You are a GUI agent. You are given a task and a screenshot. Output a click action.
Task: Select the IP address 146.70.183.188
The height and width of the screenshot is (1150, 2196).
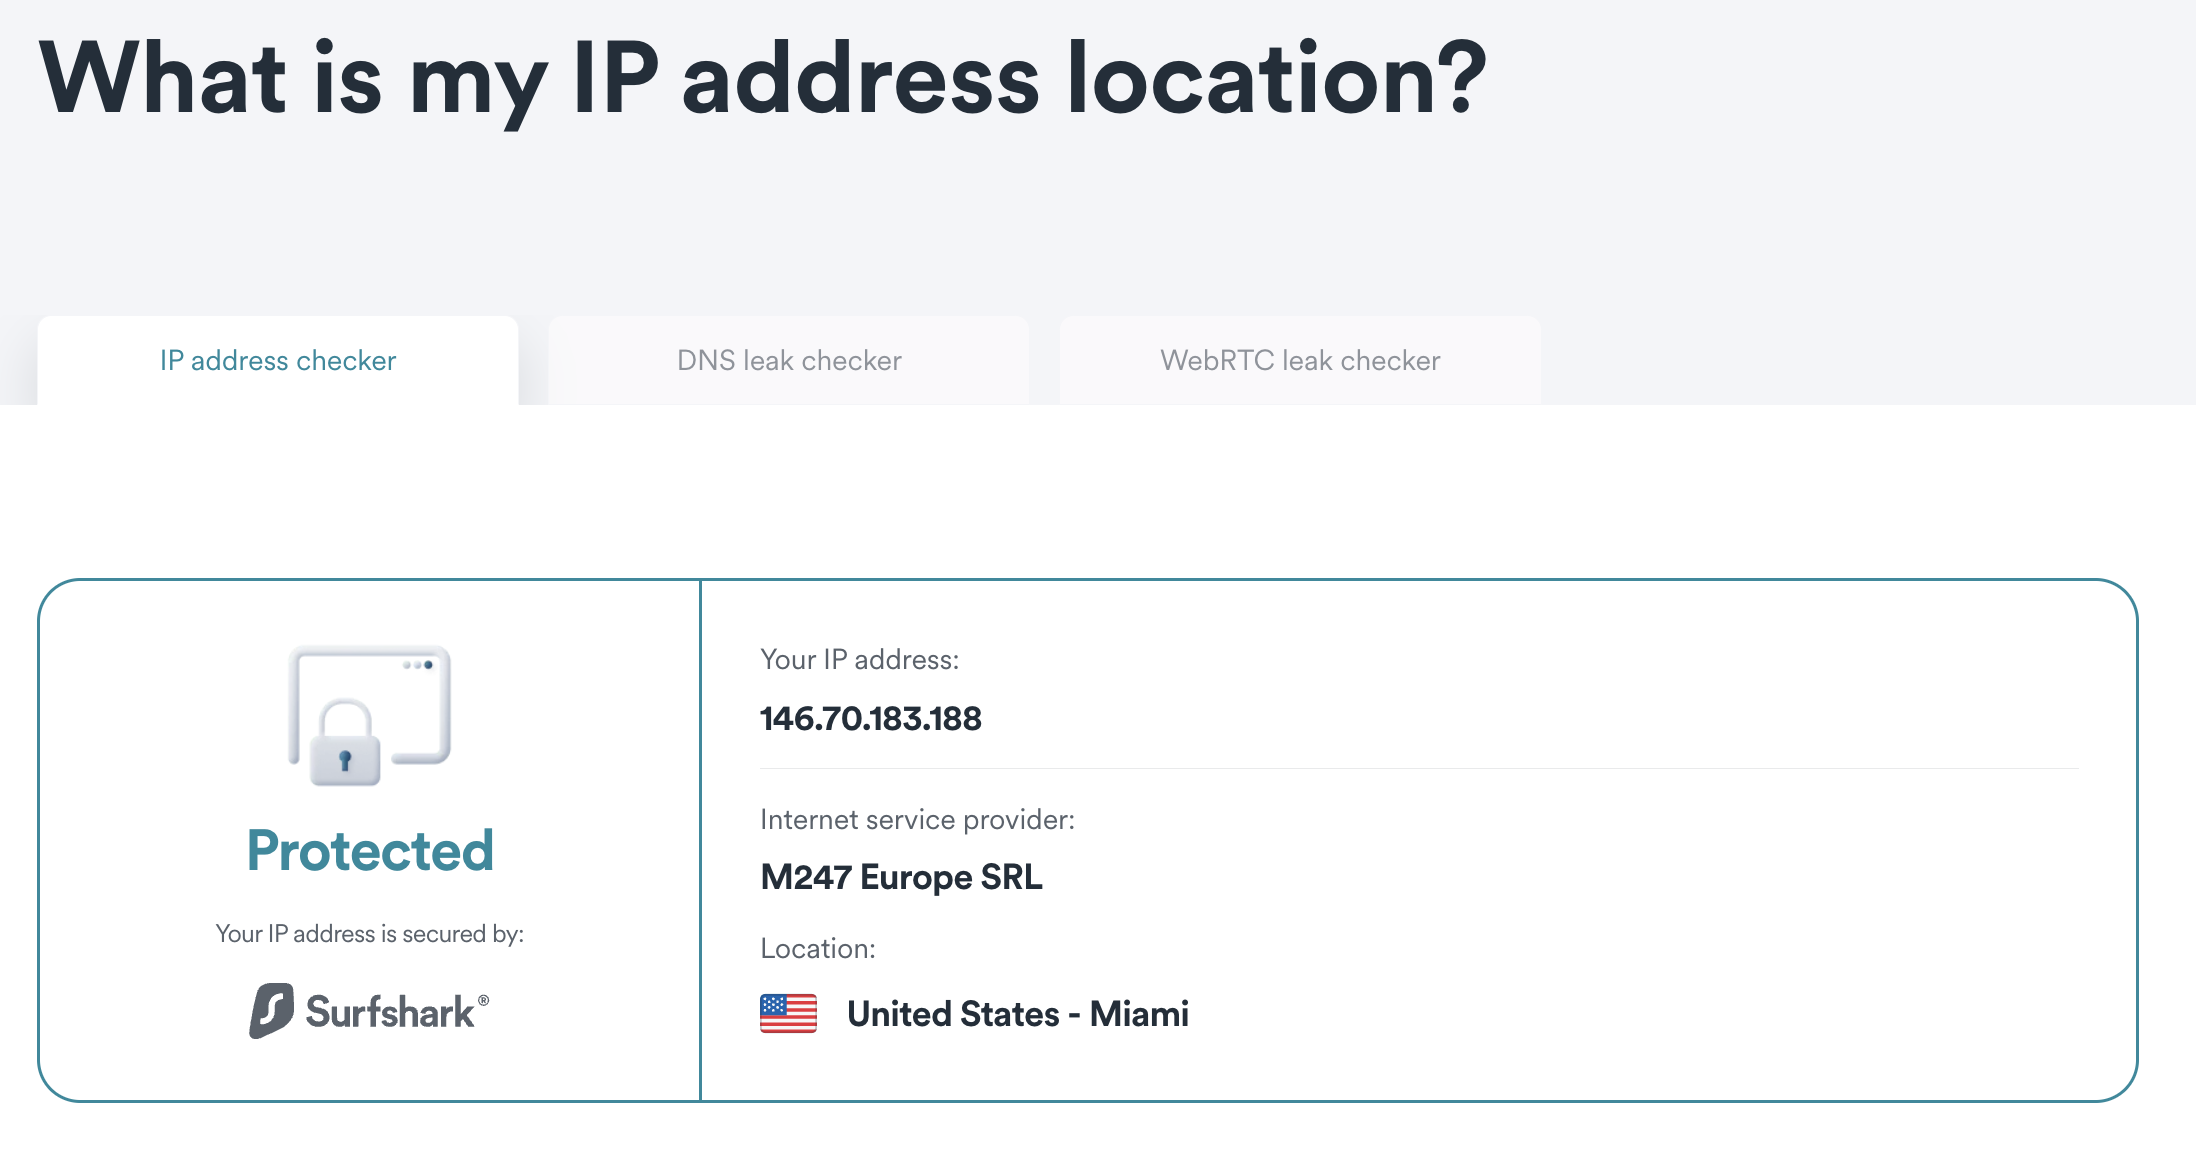tap(871, 719)
